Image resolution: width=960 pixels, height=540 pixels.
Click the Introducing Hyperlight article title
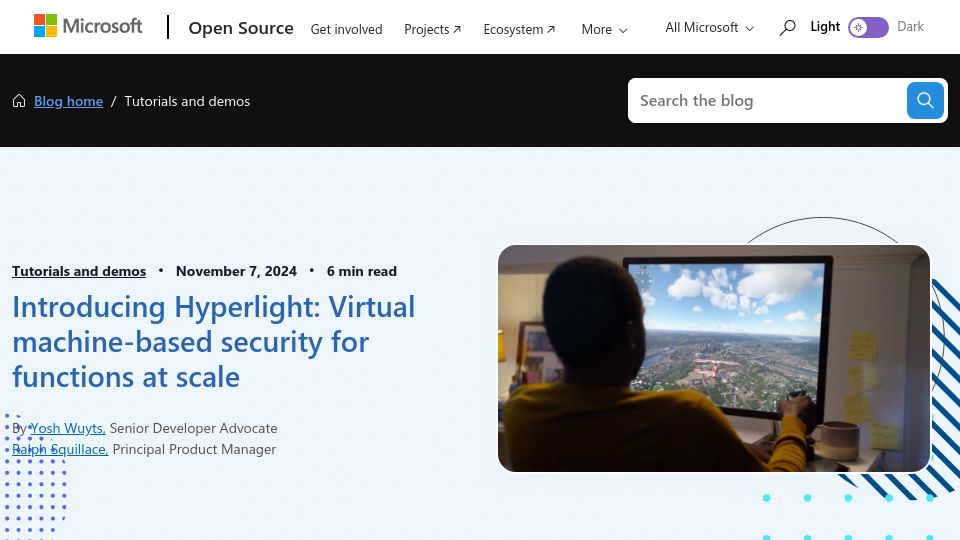[214, 342]
